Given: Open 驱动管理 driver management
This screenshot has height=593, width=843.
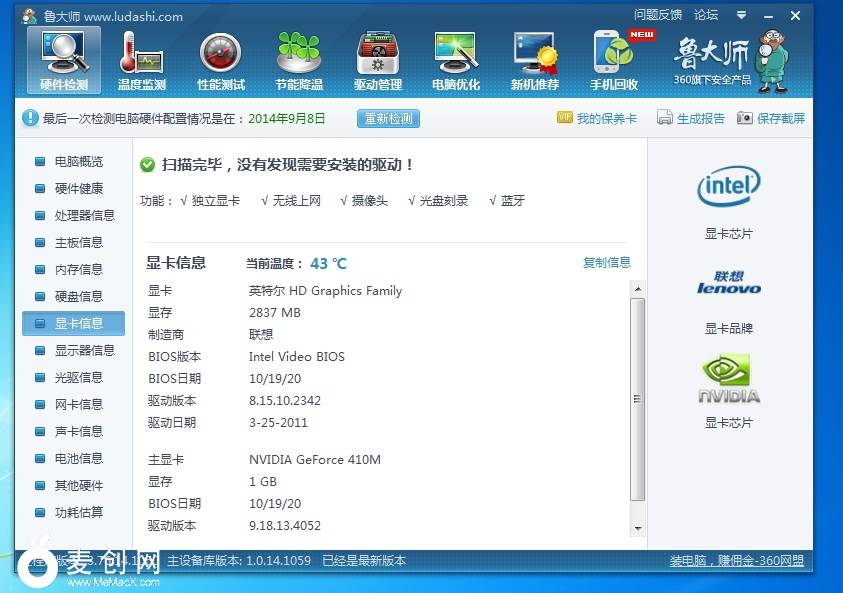Looking at the screenshot, I should (378, 58).
